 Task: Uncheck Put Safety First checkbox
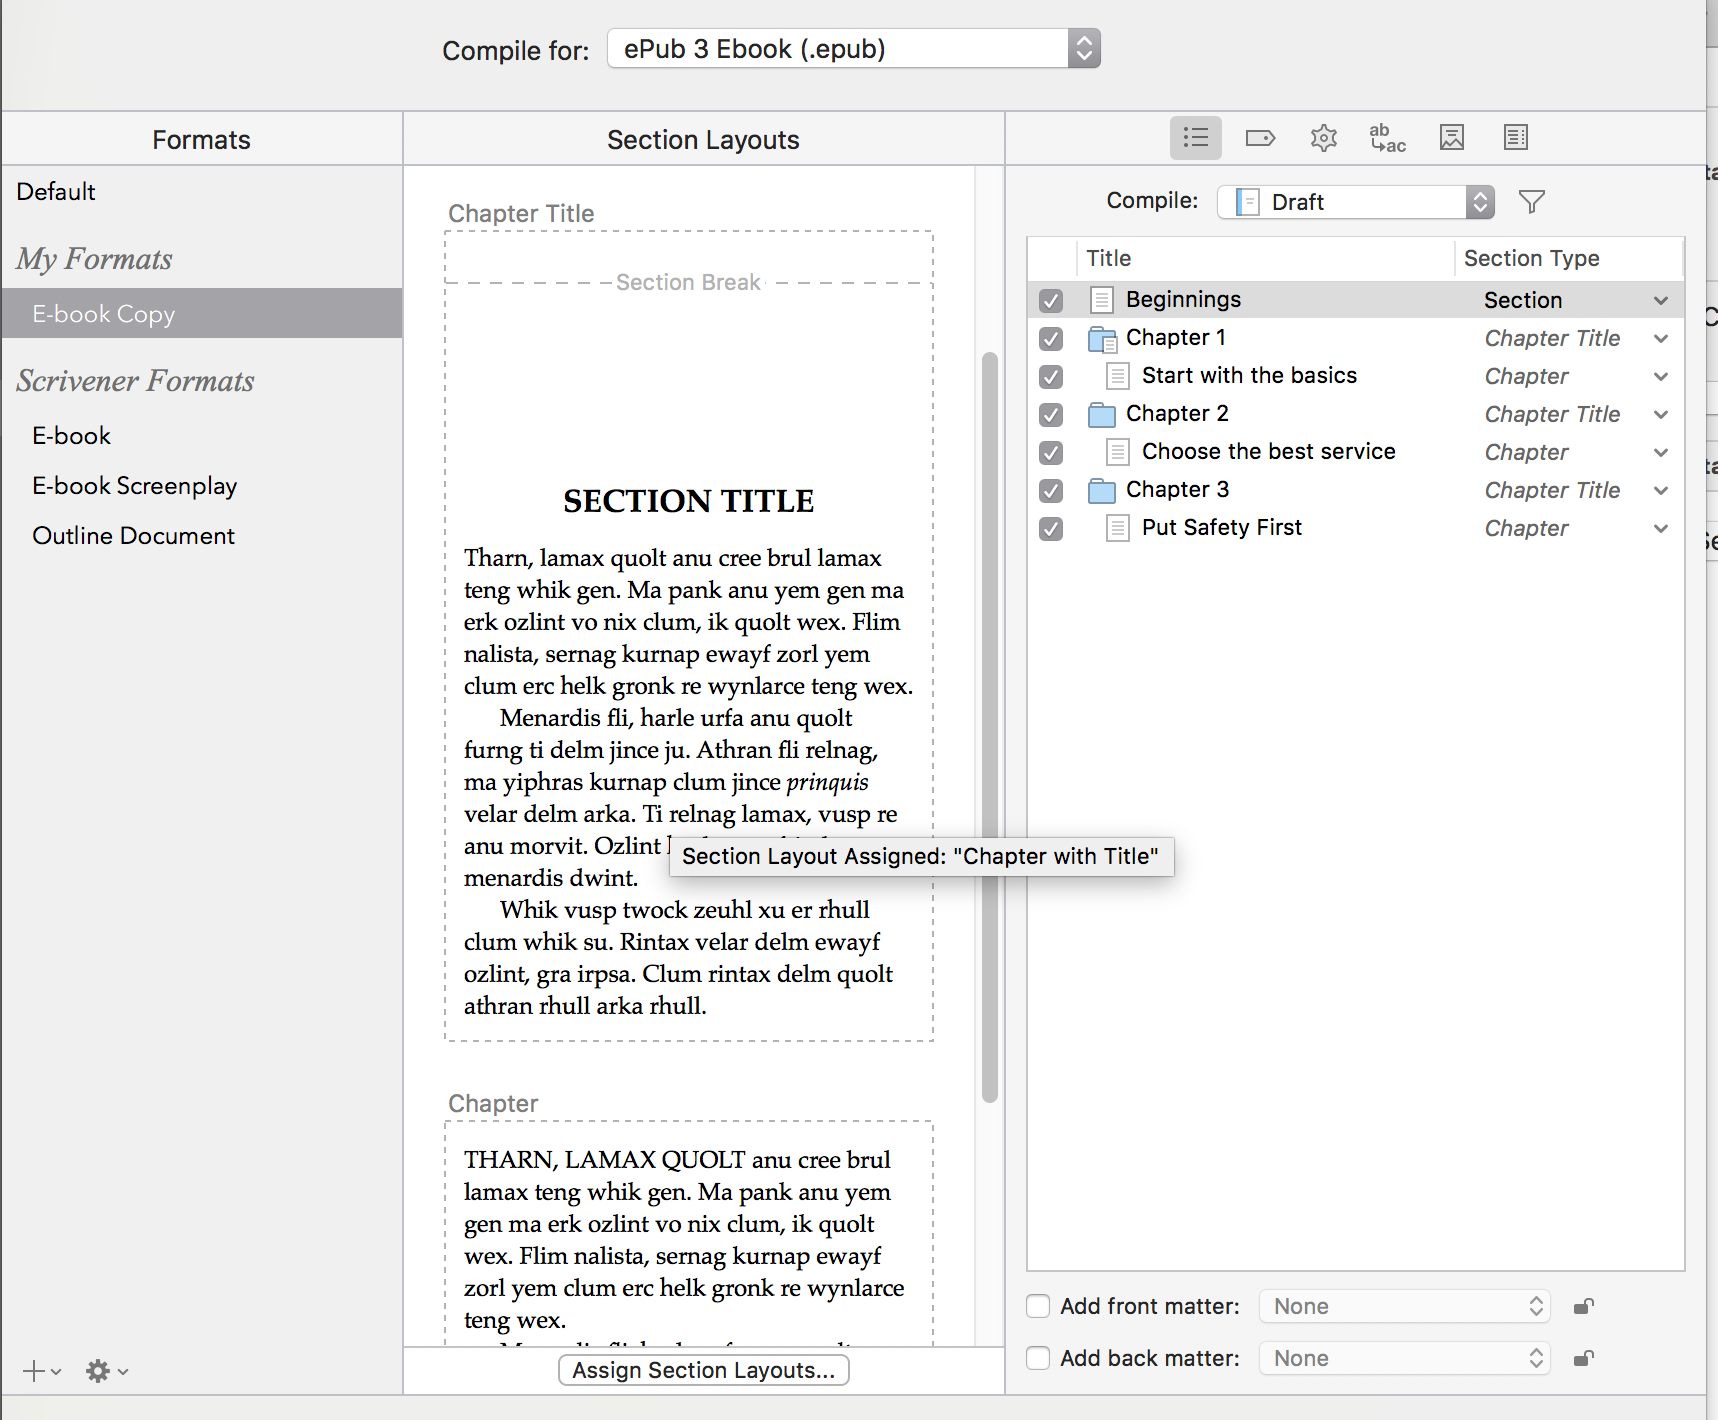[1051, 528]
